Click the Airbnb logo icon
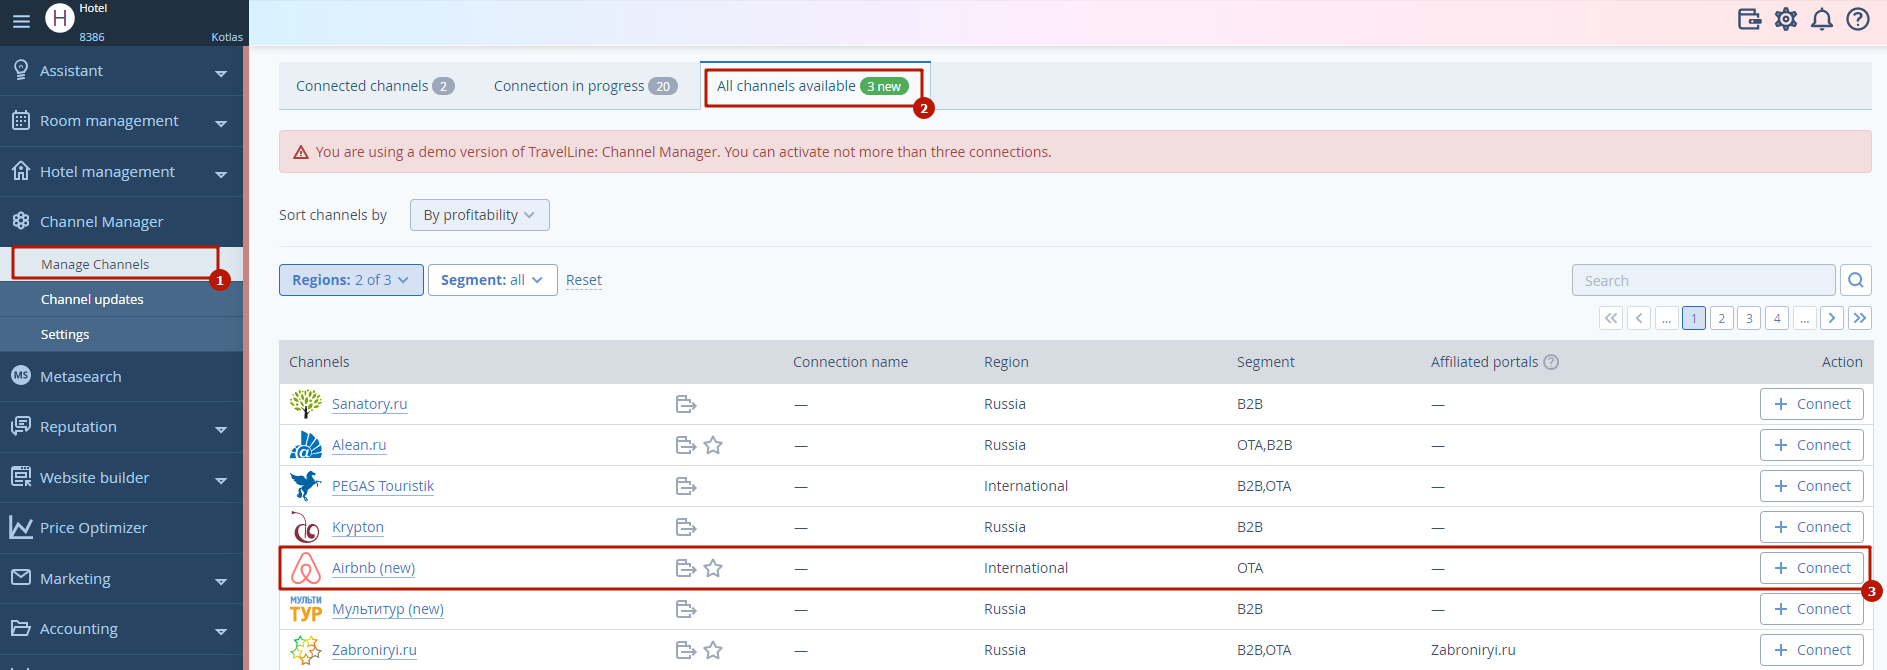The width and height of the screenshot is (1887, 670). [x=305, y=568]
